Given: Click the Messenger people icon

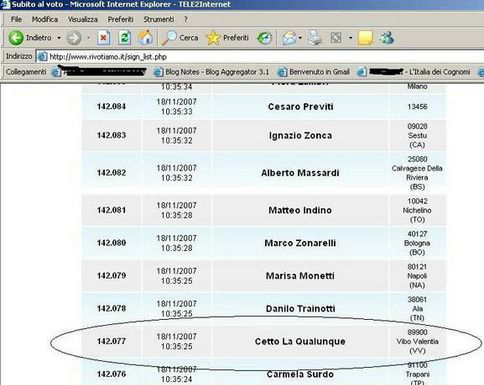Looking at the screenshot, I should coord(387,38).
